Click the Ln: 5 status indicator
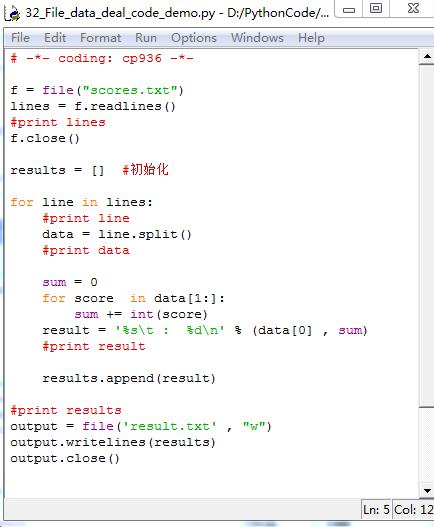Screen dimensions: 434x527 [376, 510]
